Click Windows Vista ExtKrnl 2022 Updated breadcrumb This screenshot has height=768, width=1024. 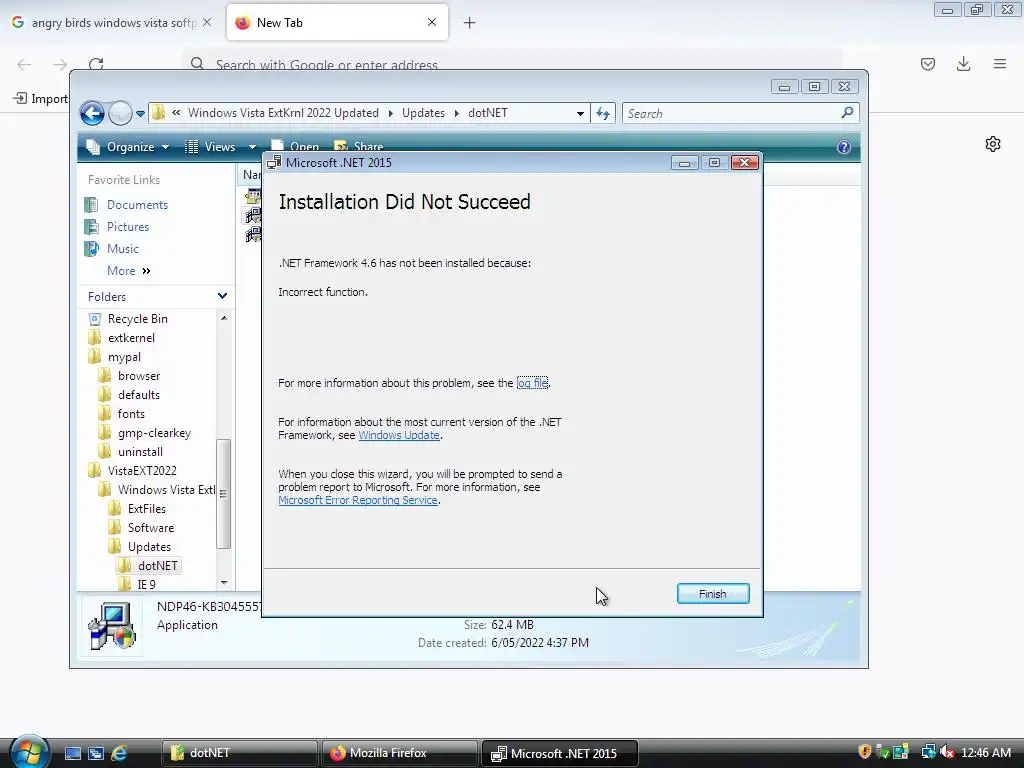click(283, 113)
